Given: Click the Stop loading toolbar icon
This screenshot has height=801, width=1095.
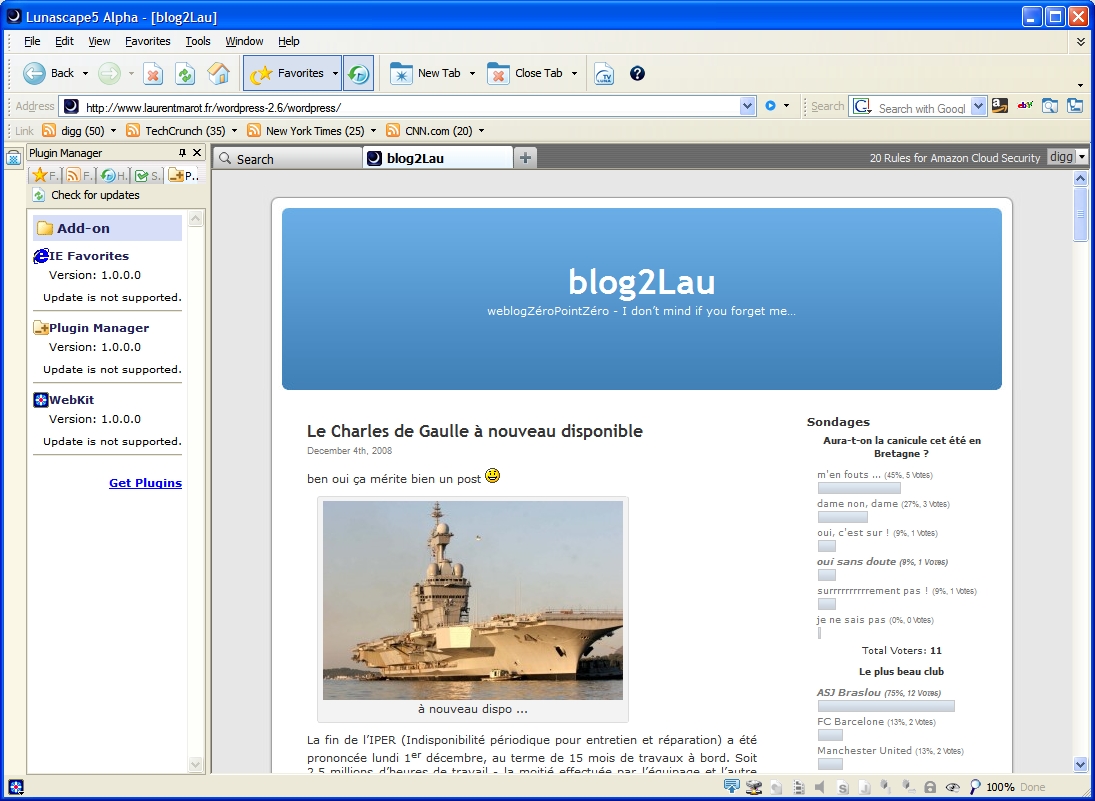Looking at the screenshot, I should tap(153, 73).
